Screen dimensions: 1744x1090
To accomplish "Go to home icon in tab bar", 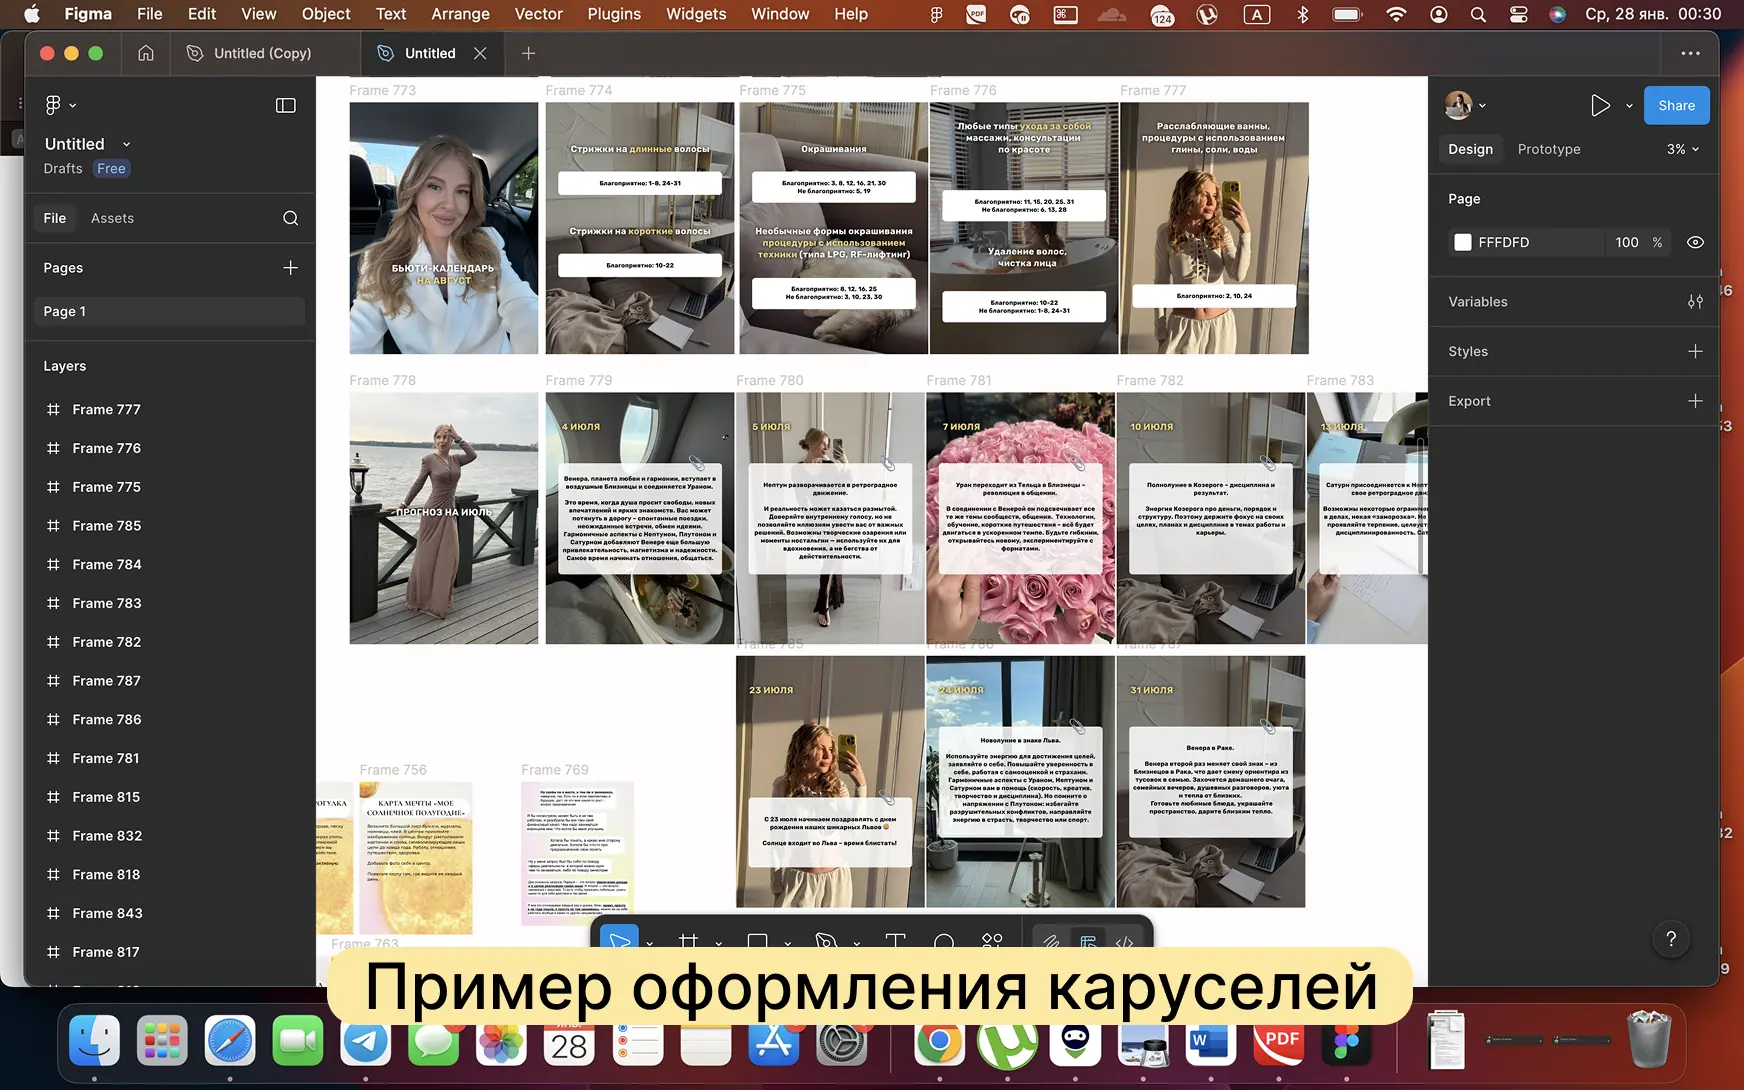I will coord(146,53).
